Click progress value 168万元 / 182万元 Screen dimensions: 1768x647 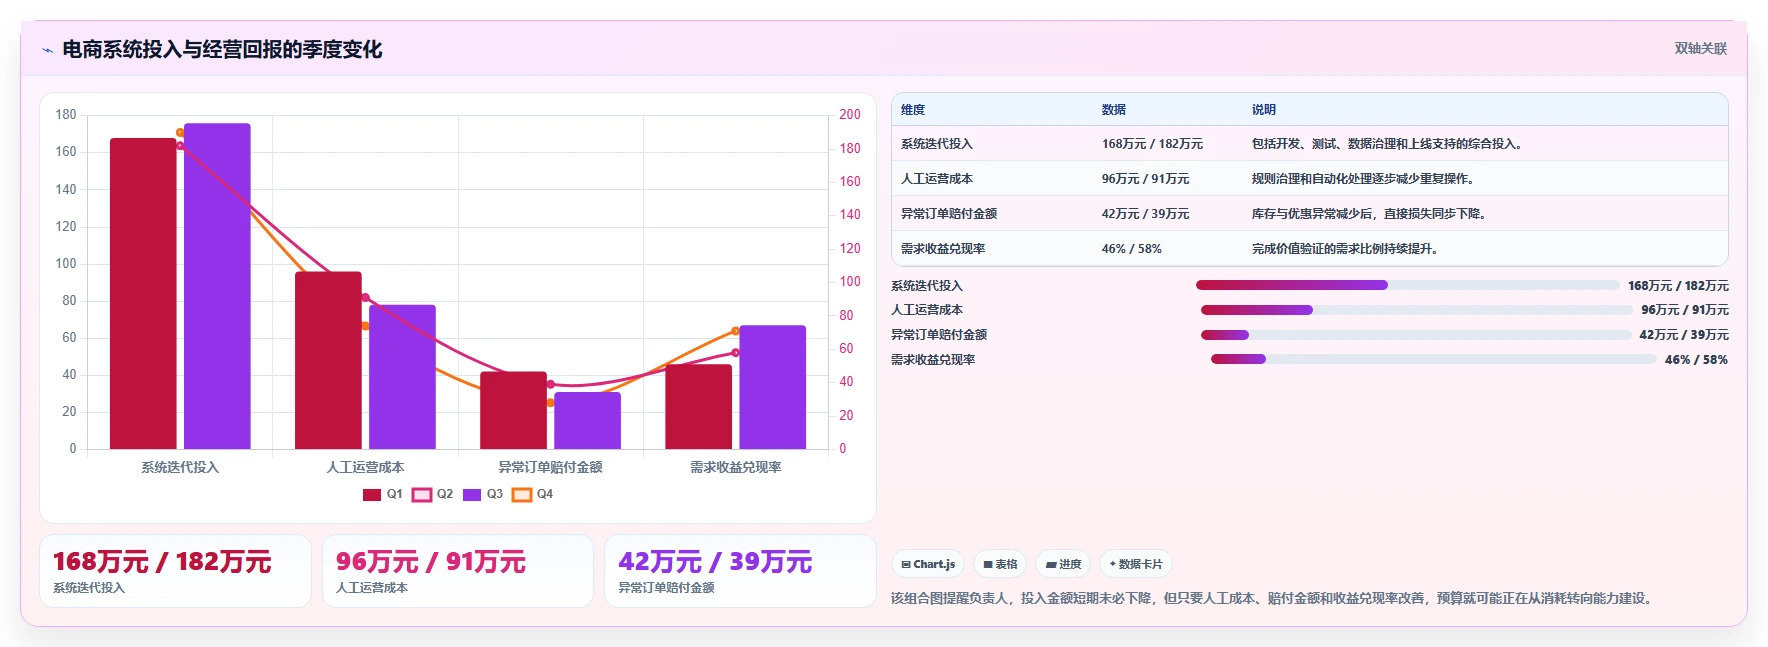(1678, 286)
